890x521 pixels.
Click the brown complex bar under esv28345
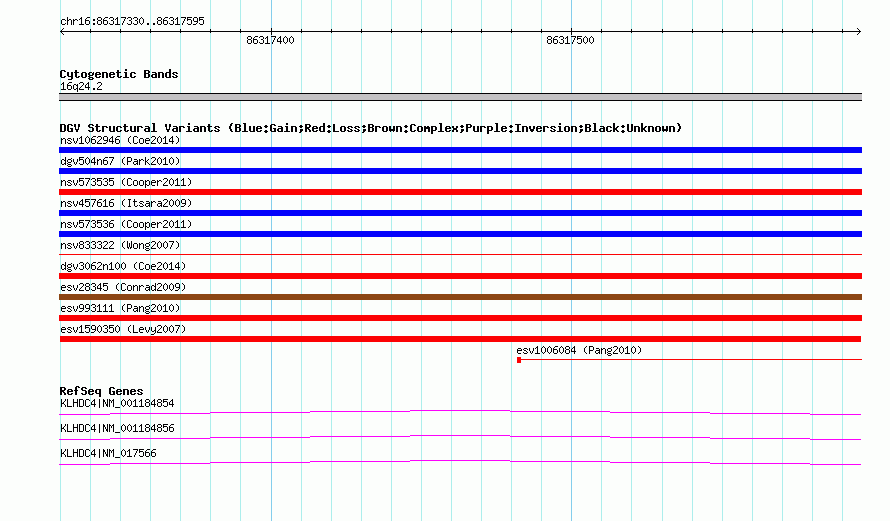coord(460,297)
